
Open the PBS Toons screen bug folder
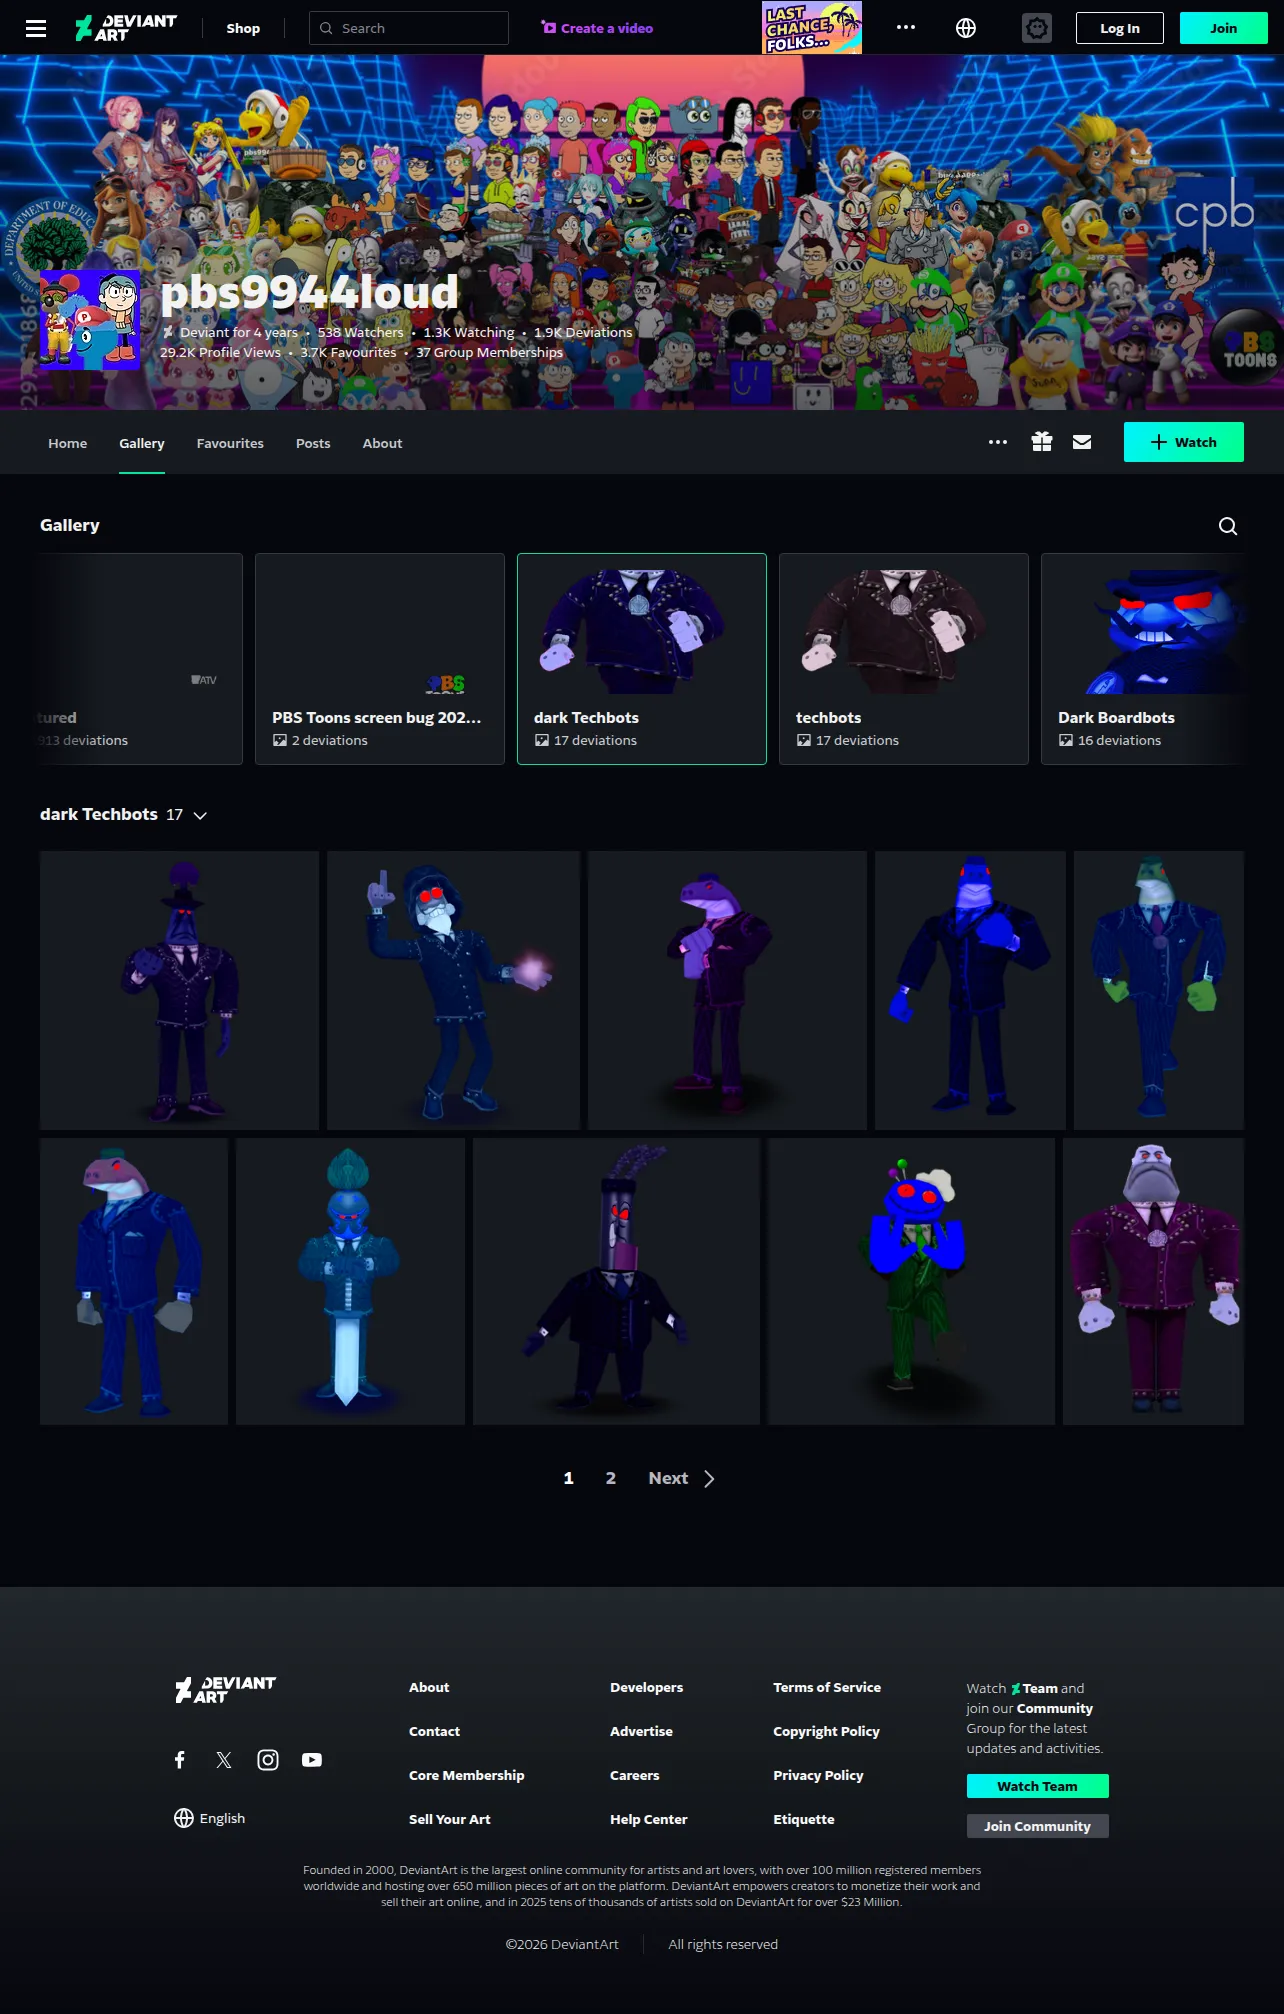[380, 659]
